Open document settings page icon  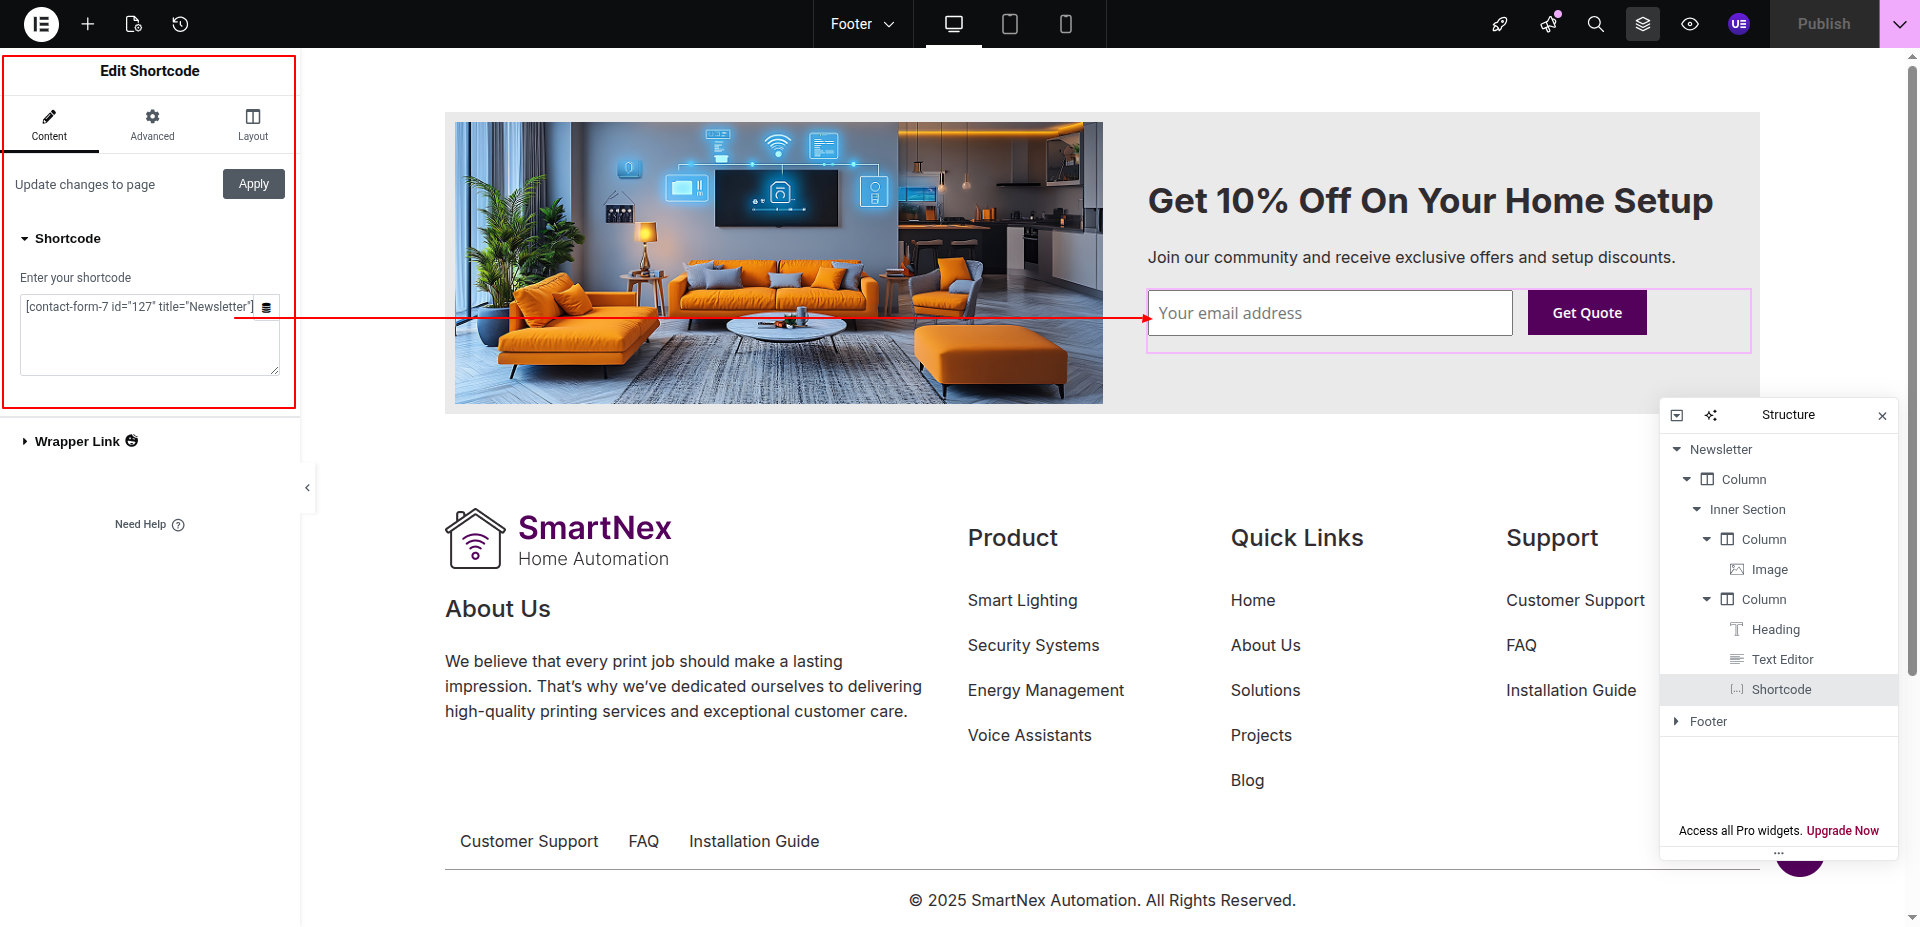(x=134, y=24)
